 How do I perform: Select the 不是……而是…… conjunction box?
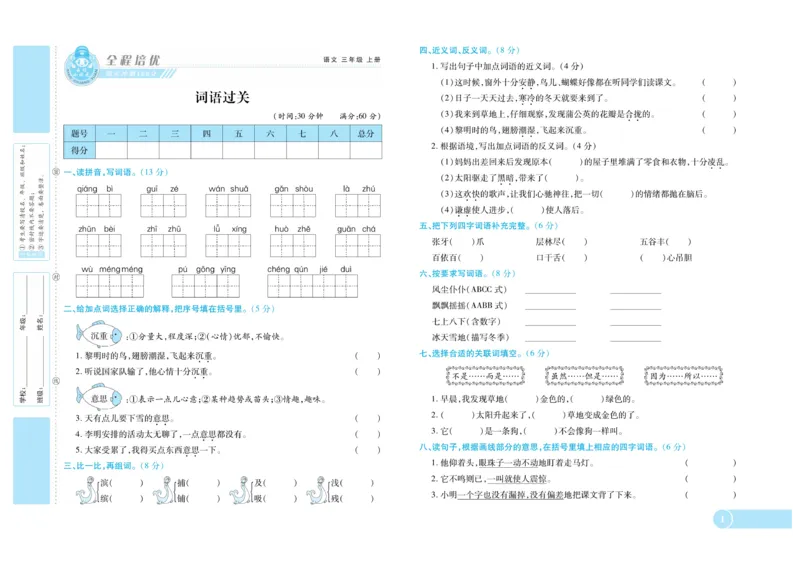coord(485,376)
